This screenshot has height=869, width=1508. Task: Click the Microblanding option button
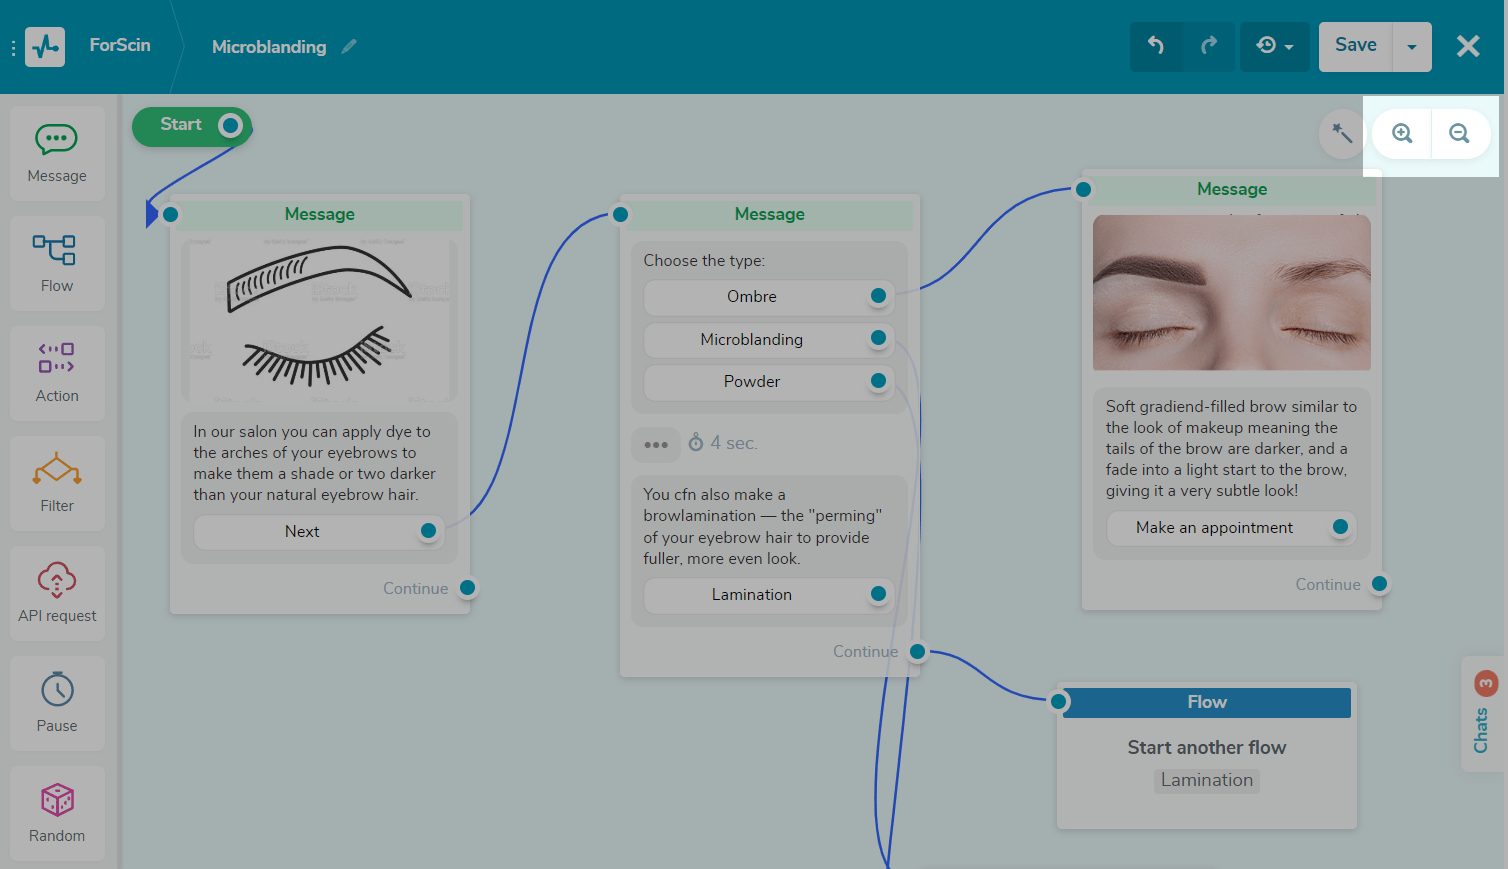(752, 339)
